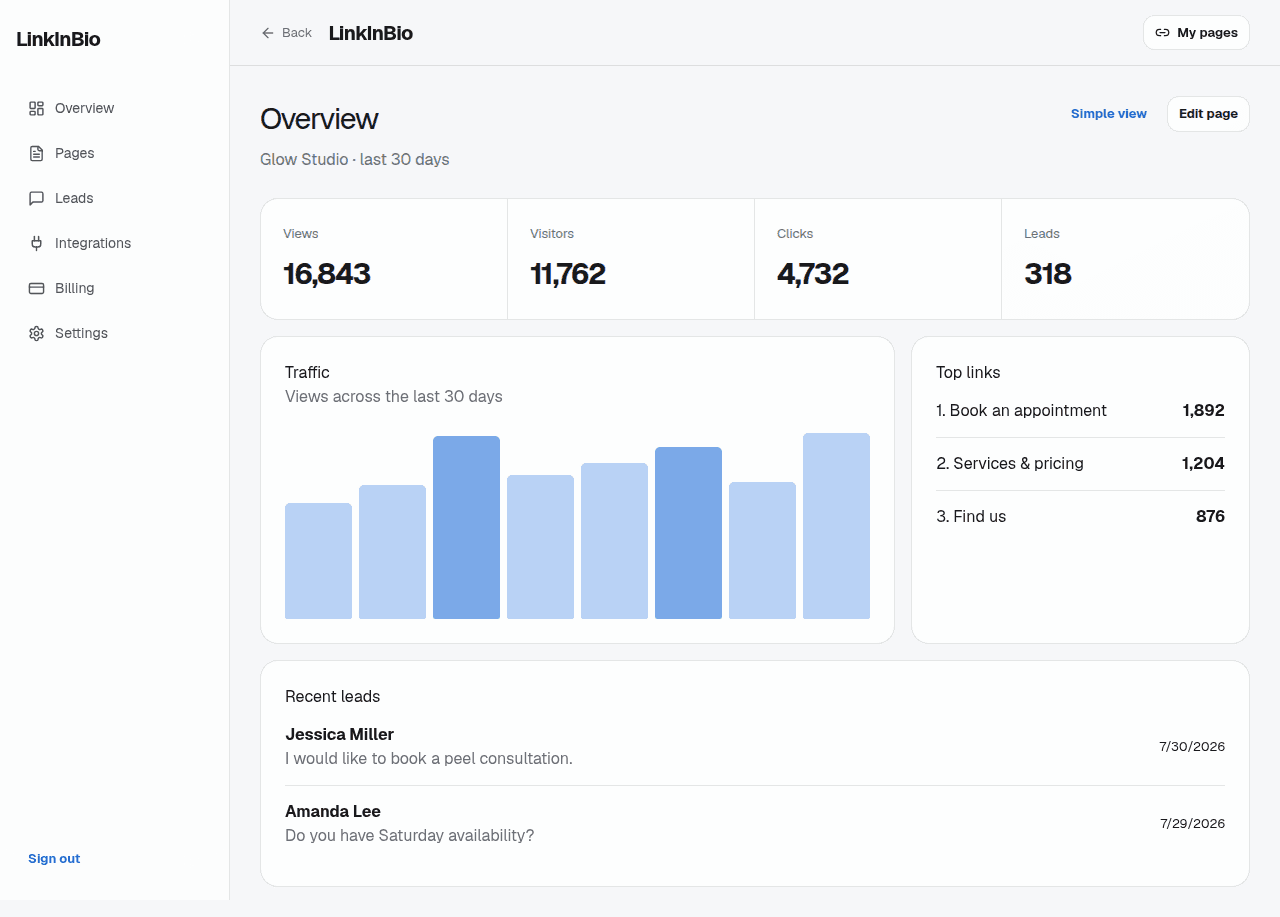Click the peel consultation message text
Screen dimensions: 1280x917
[429, 759]
